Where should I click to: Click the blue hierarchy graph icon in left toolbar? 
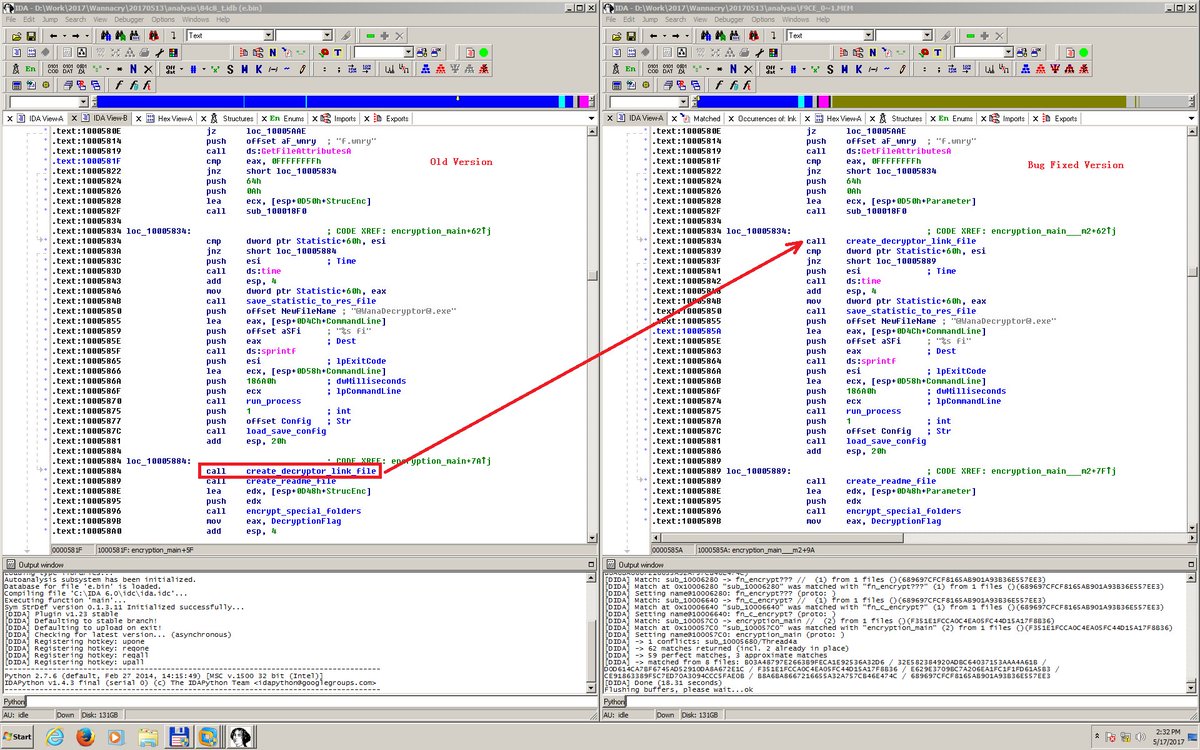425,69
